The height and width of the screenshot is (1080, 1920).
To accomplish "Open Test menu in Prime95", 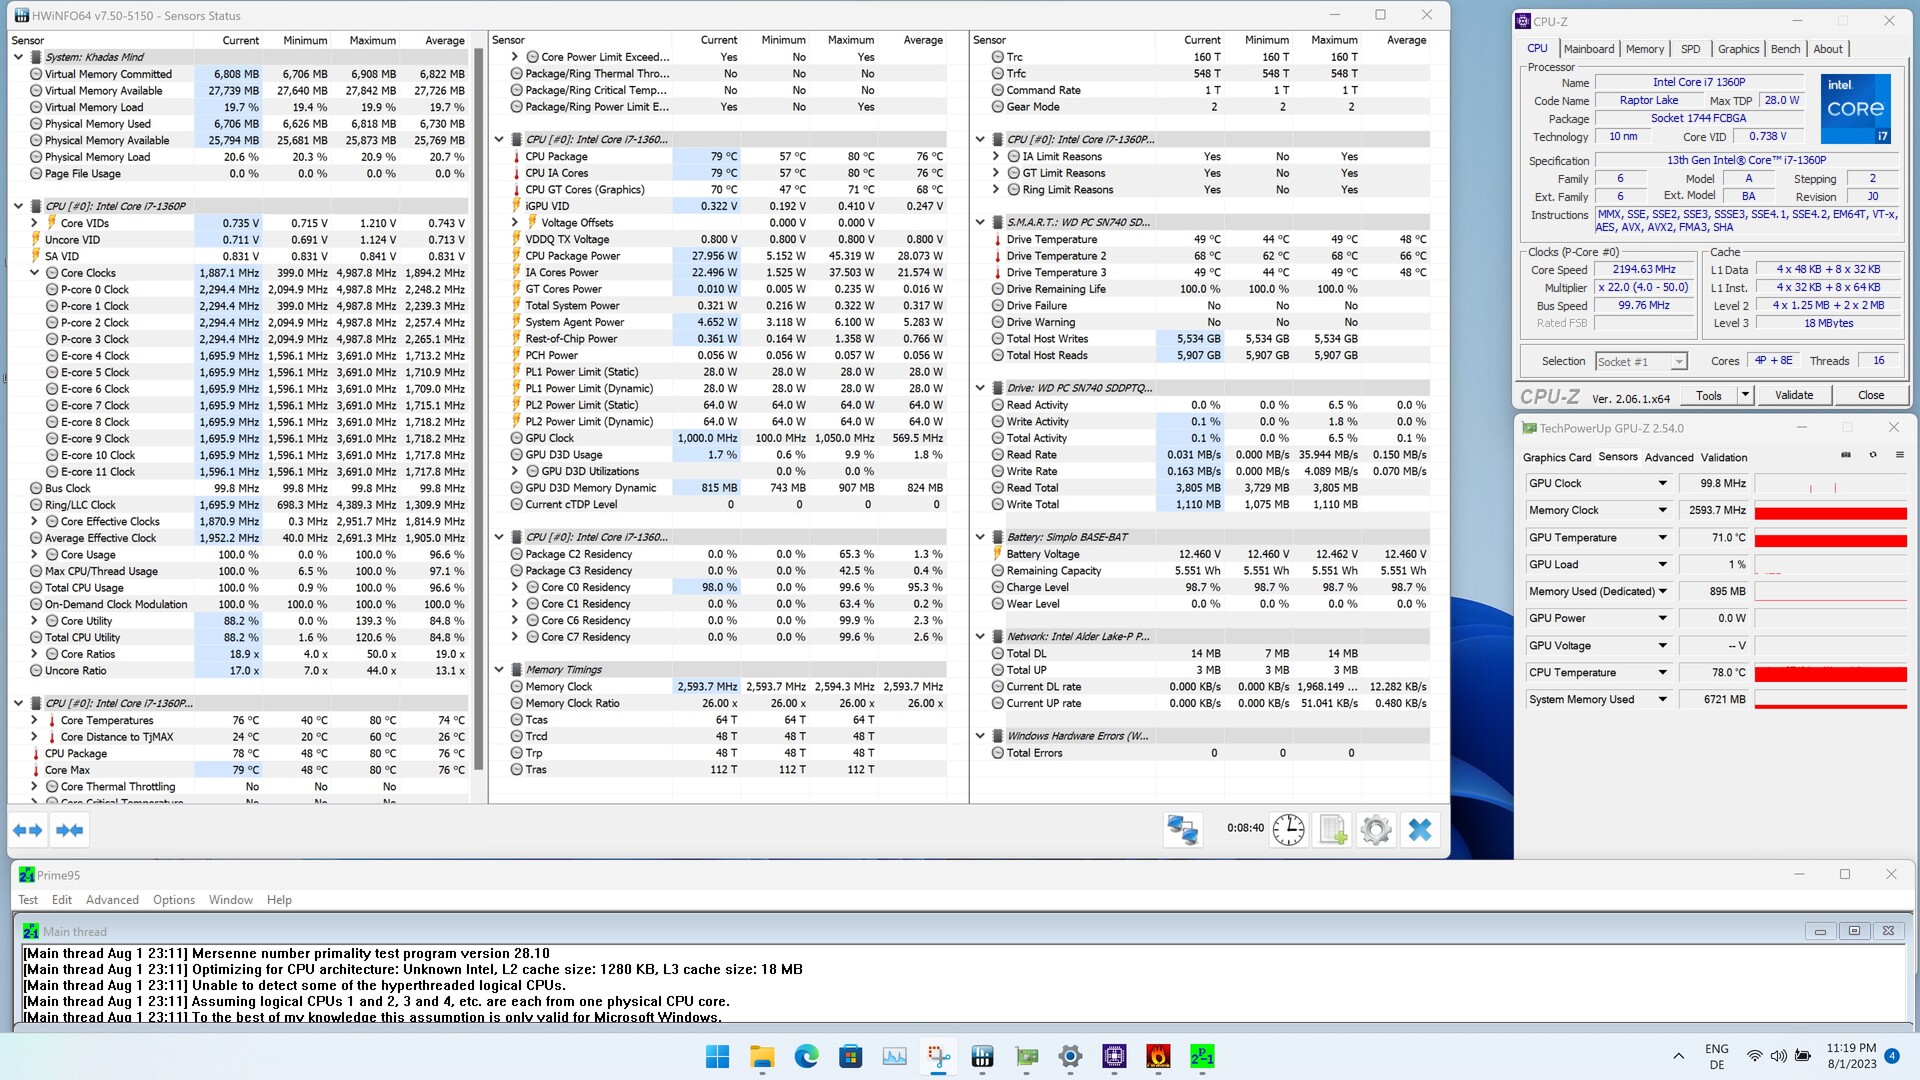I will pyautogui.click(x=28, y=899).
